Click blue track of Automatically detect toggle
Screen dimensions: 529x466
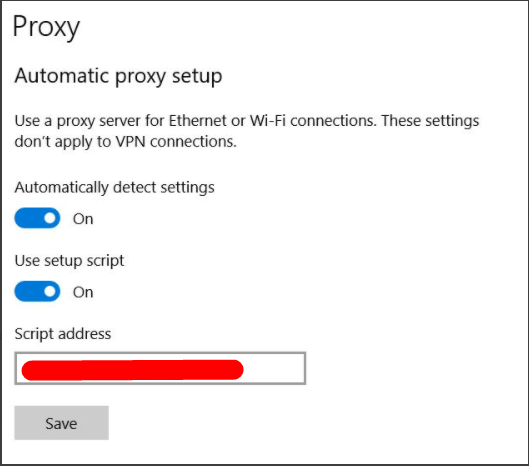[x=29, y=218]
